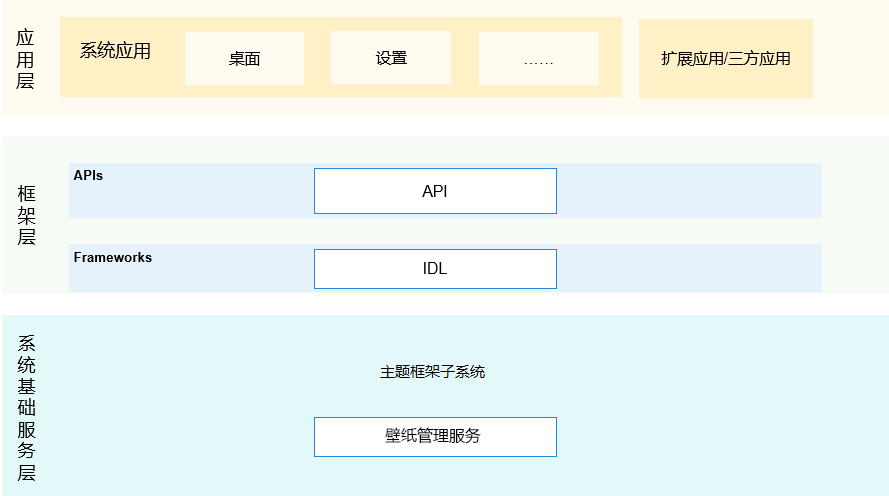Select the bold APIs label
The image size is (889, 496).
(88, 175)
